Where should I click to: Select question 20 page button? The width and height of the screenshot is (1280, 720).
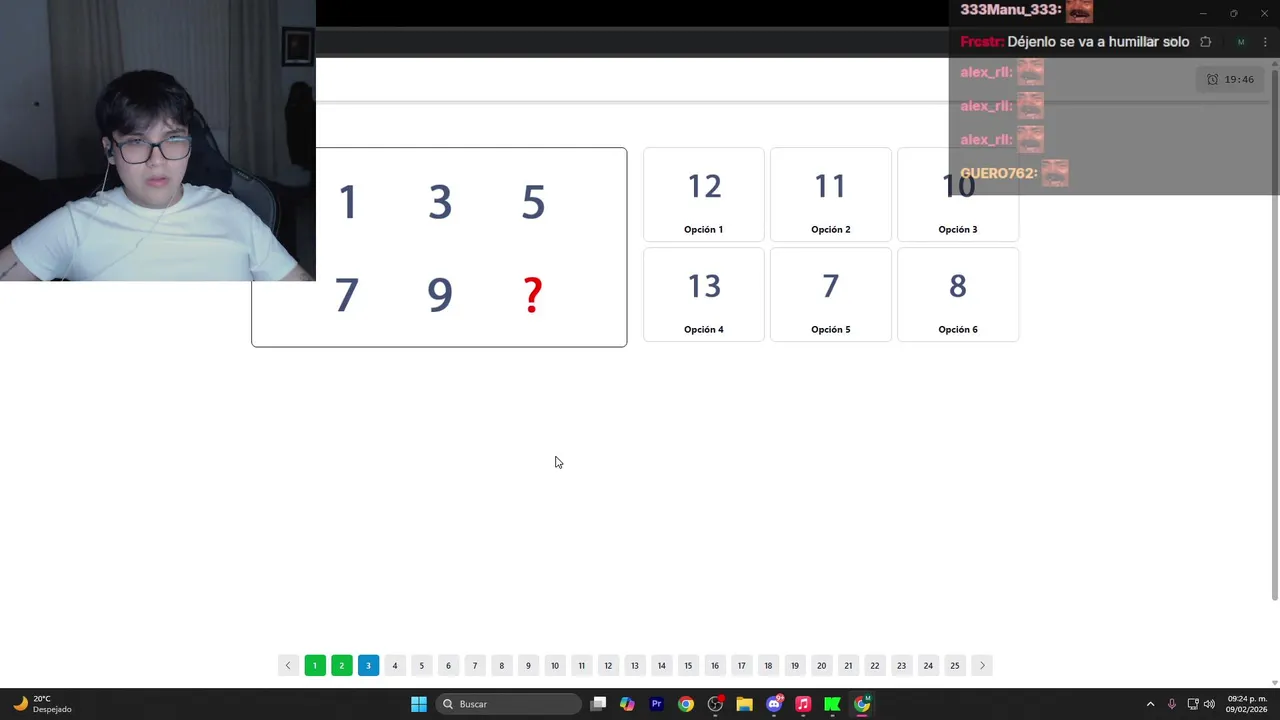pos(821,665)
